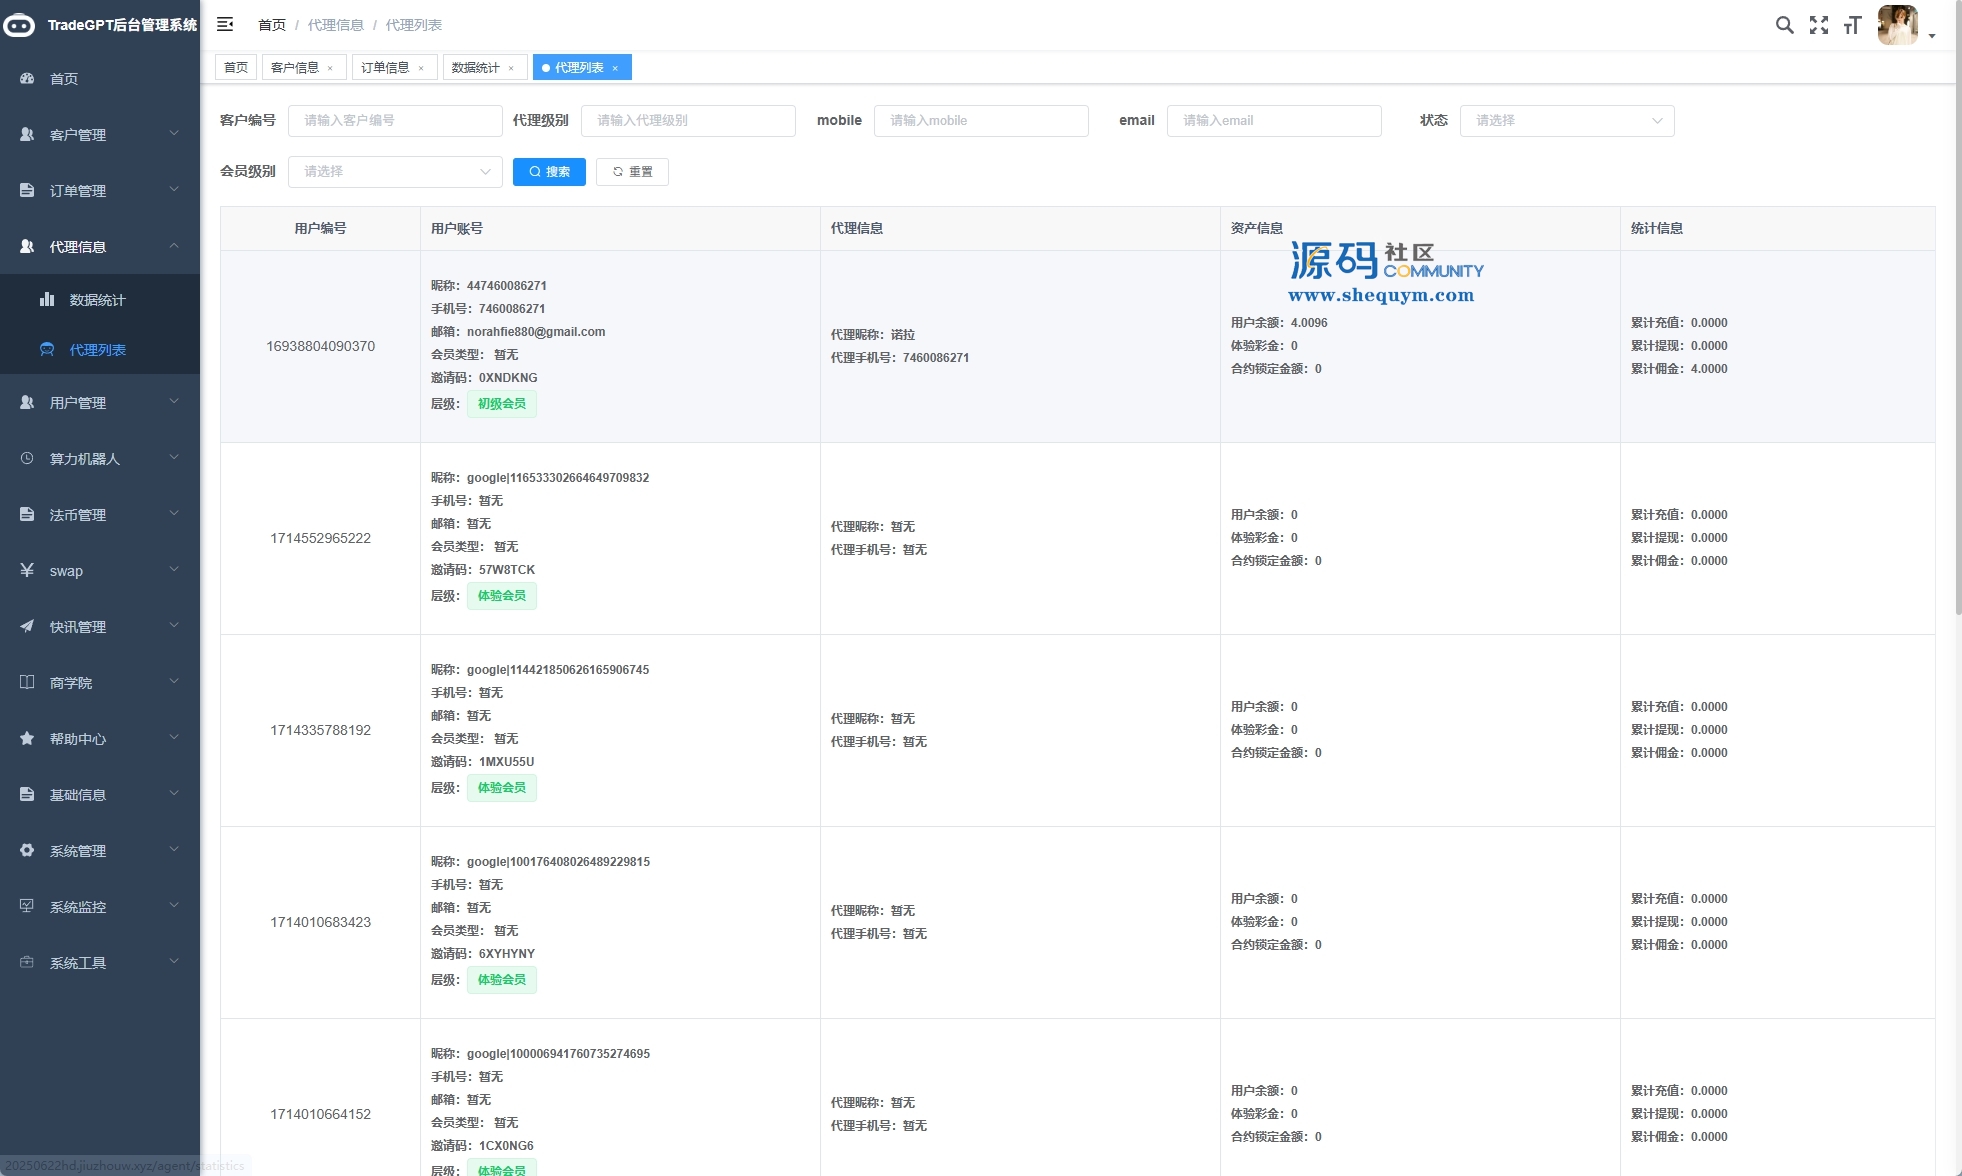
Task: Open the header search magnifier icon
Action: [x=1784, y=25]
